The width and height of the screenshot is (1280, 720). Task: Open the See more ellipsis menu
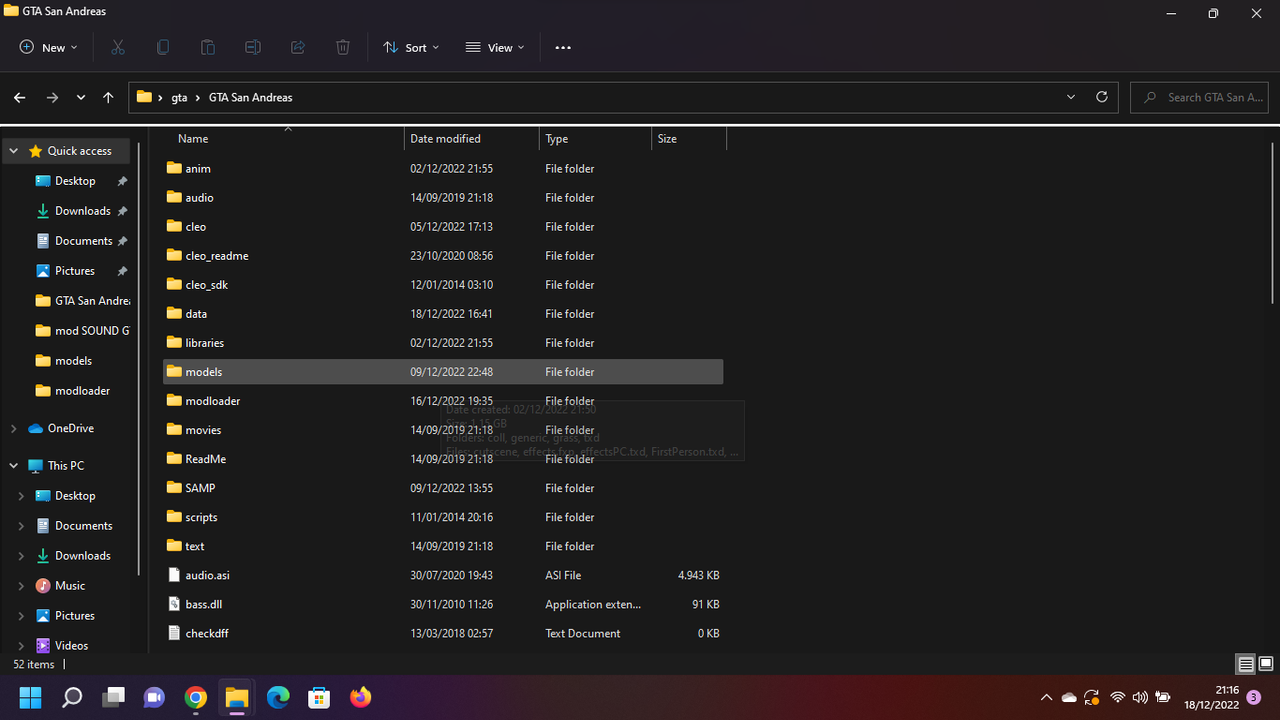click(563, 47)
